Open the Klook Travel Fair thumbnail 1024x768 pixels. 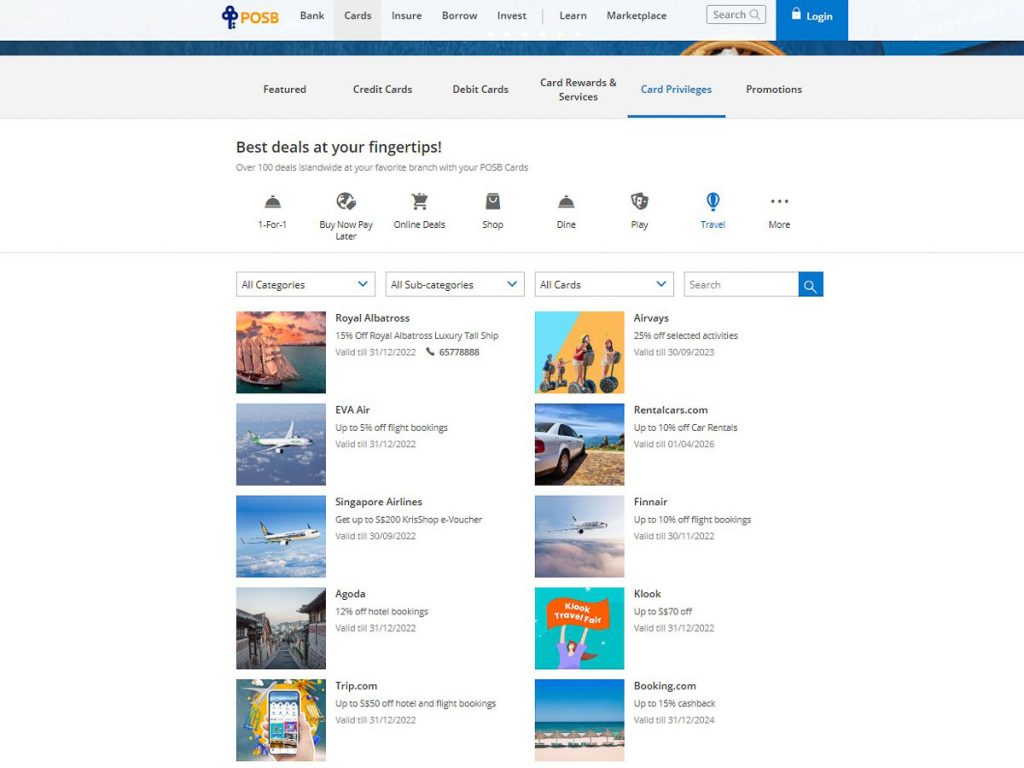(579, 628)
